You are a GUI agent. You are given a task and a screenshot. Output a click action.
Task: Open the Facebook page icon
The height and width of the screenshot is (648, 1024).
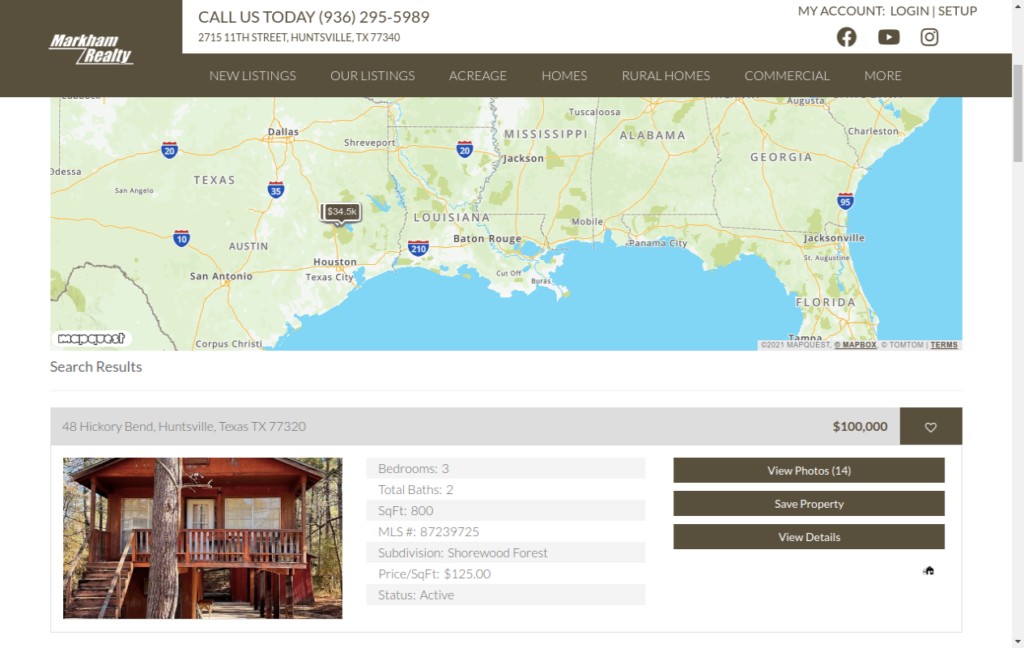tap(846, 37)
